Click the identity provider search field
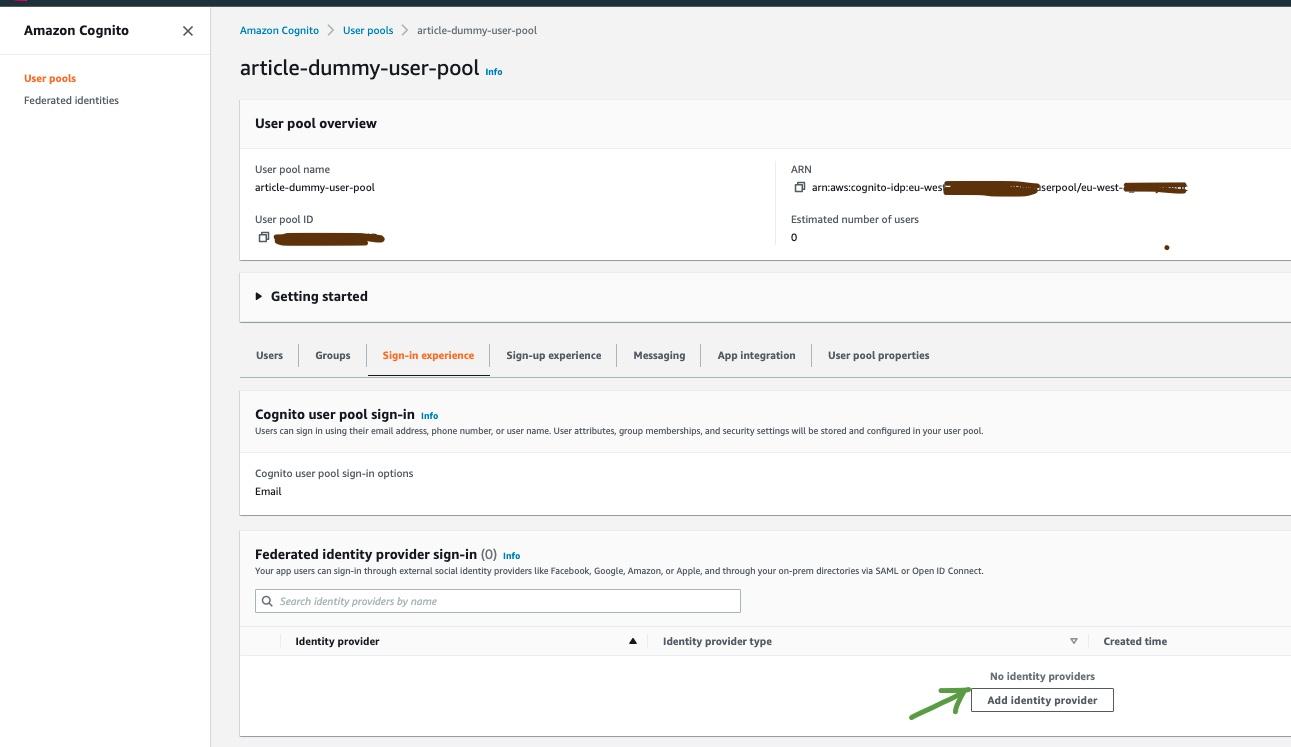Screen dimensions: 1291x747 (497, 600)
